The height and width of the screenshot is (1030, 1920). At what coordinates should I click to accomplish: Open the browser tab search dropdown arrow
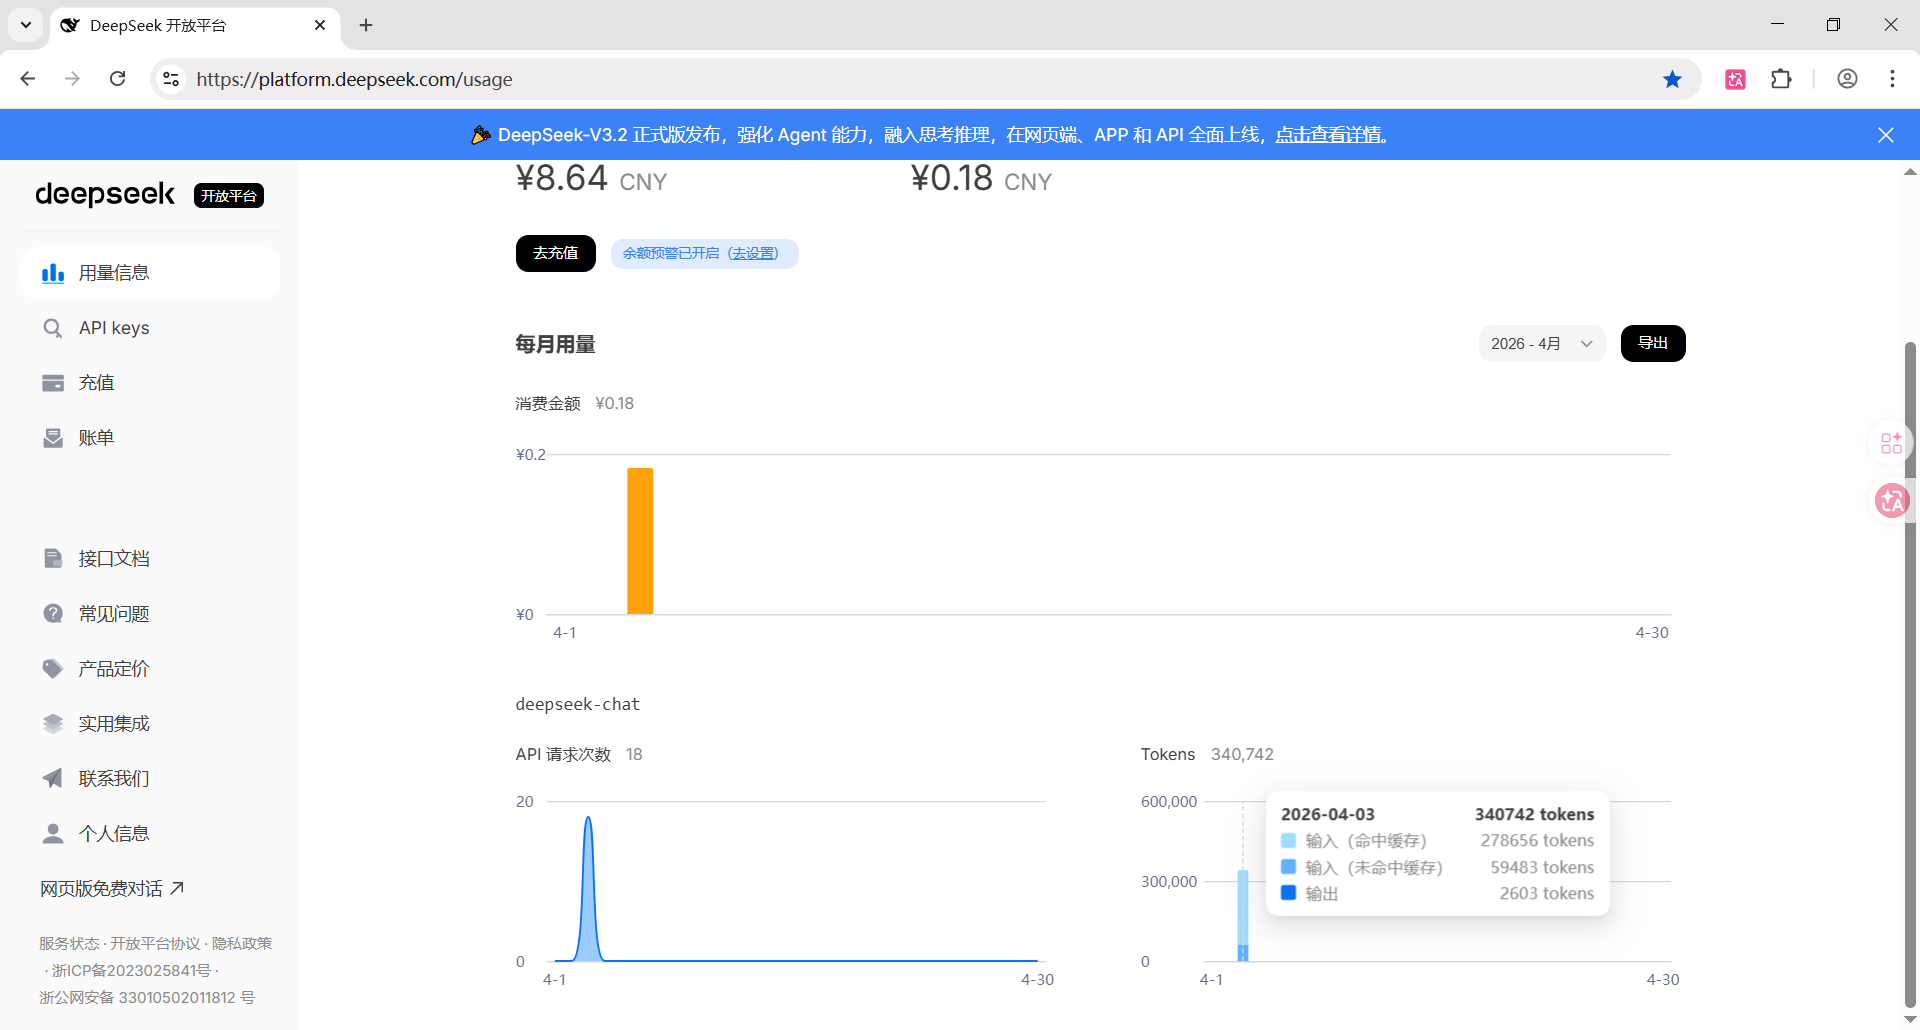(26, 25)
